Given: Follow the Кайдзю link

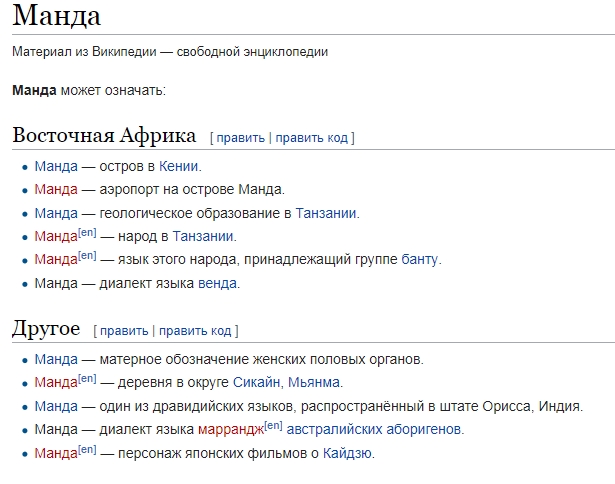Looking at the screenshot, I should [347, 454].
